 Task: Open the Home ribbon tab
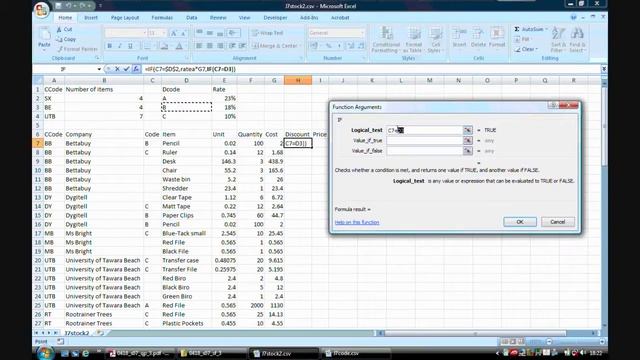(65, 18)
